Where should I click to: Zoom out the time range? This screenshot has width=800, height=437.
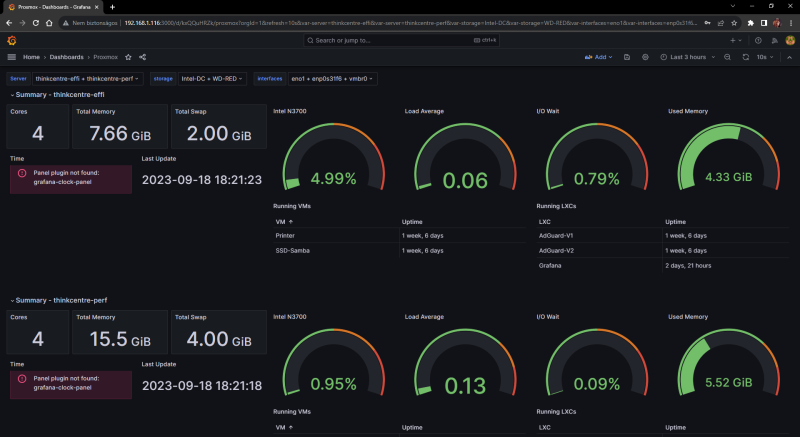click(x=728, y=57)
